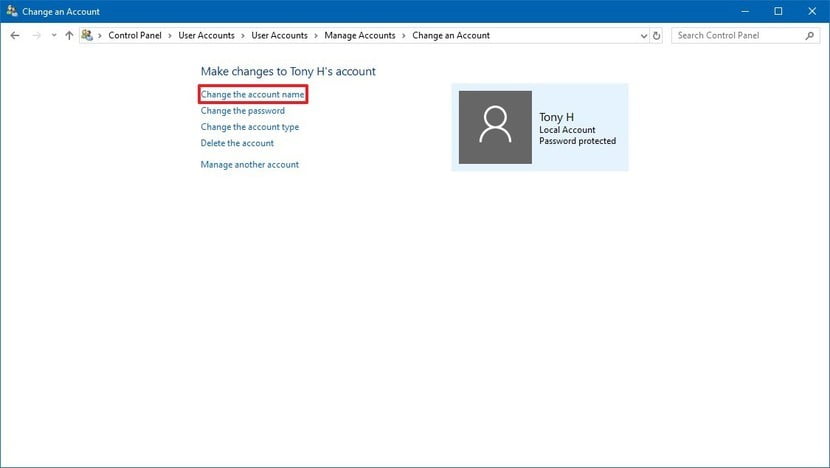Expand the chevron before Control Panel breadcrumb

tap(100, 36)
